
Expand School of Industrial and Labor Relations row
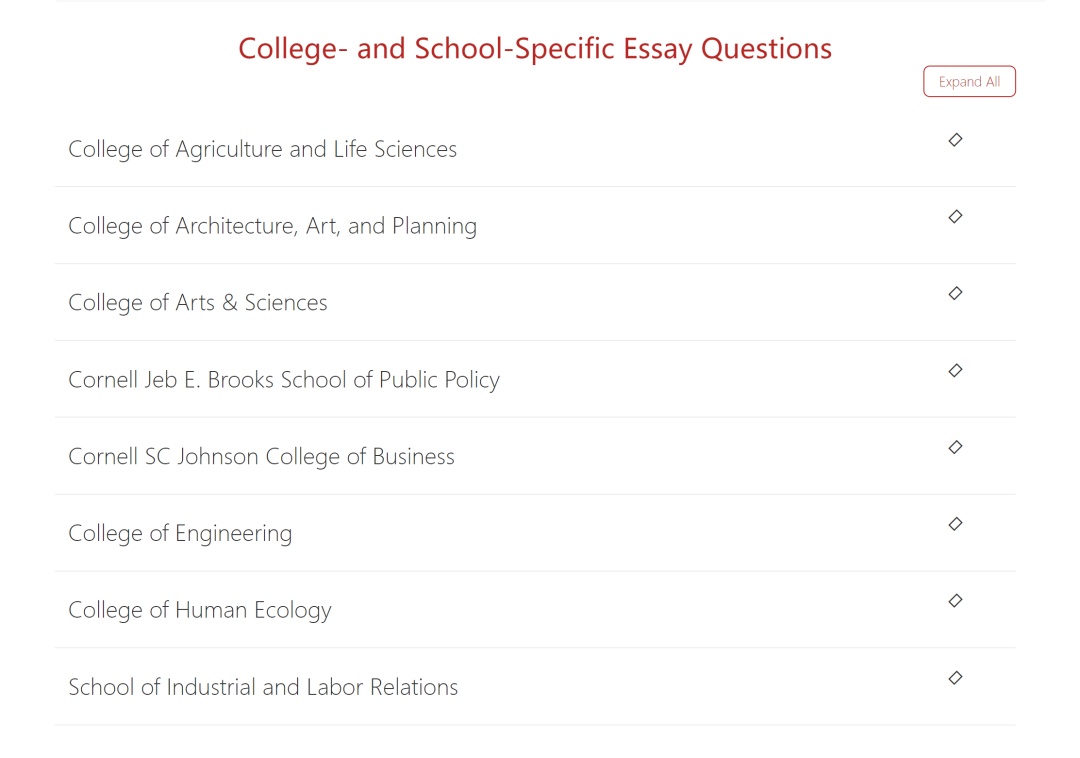(x=263, y=687)
